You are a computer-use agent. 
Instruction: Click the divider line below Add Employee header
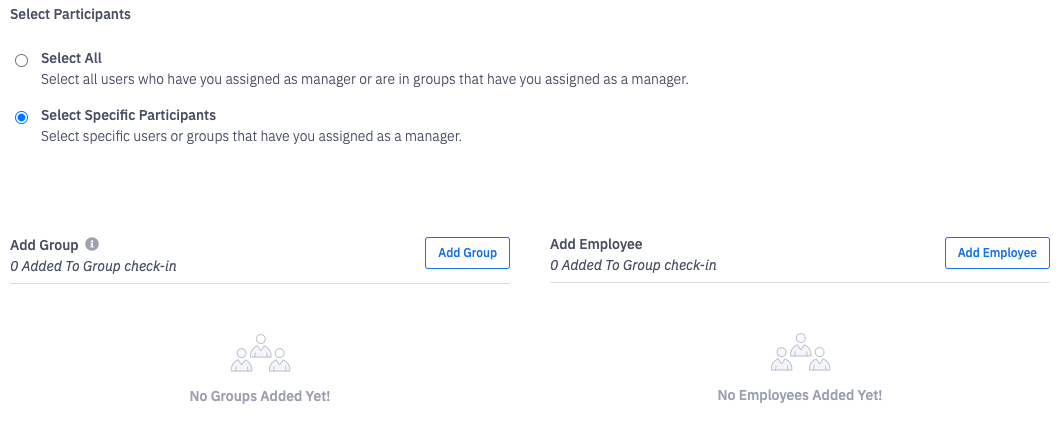pyautogui.click(x=800, y=283)
